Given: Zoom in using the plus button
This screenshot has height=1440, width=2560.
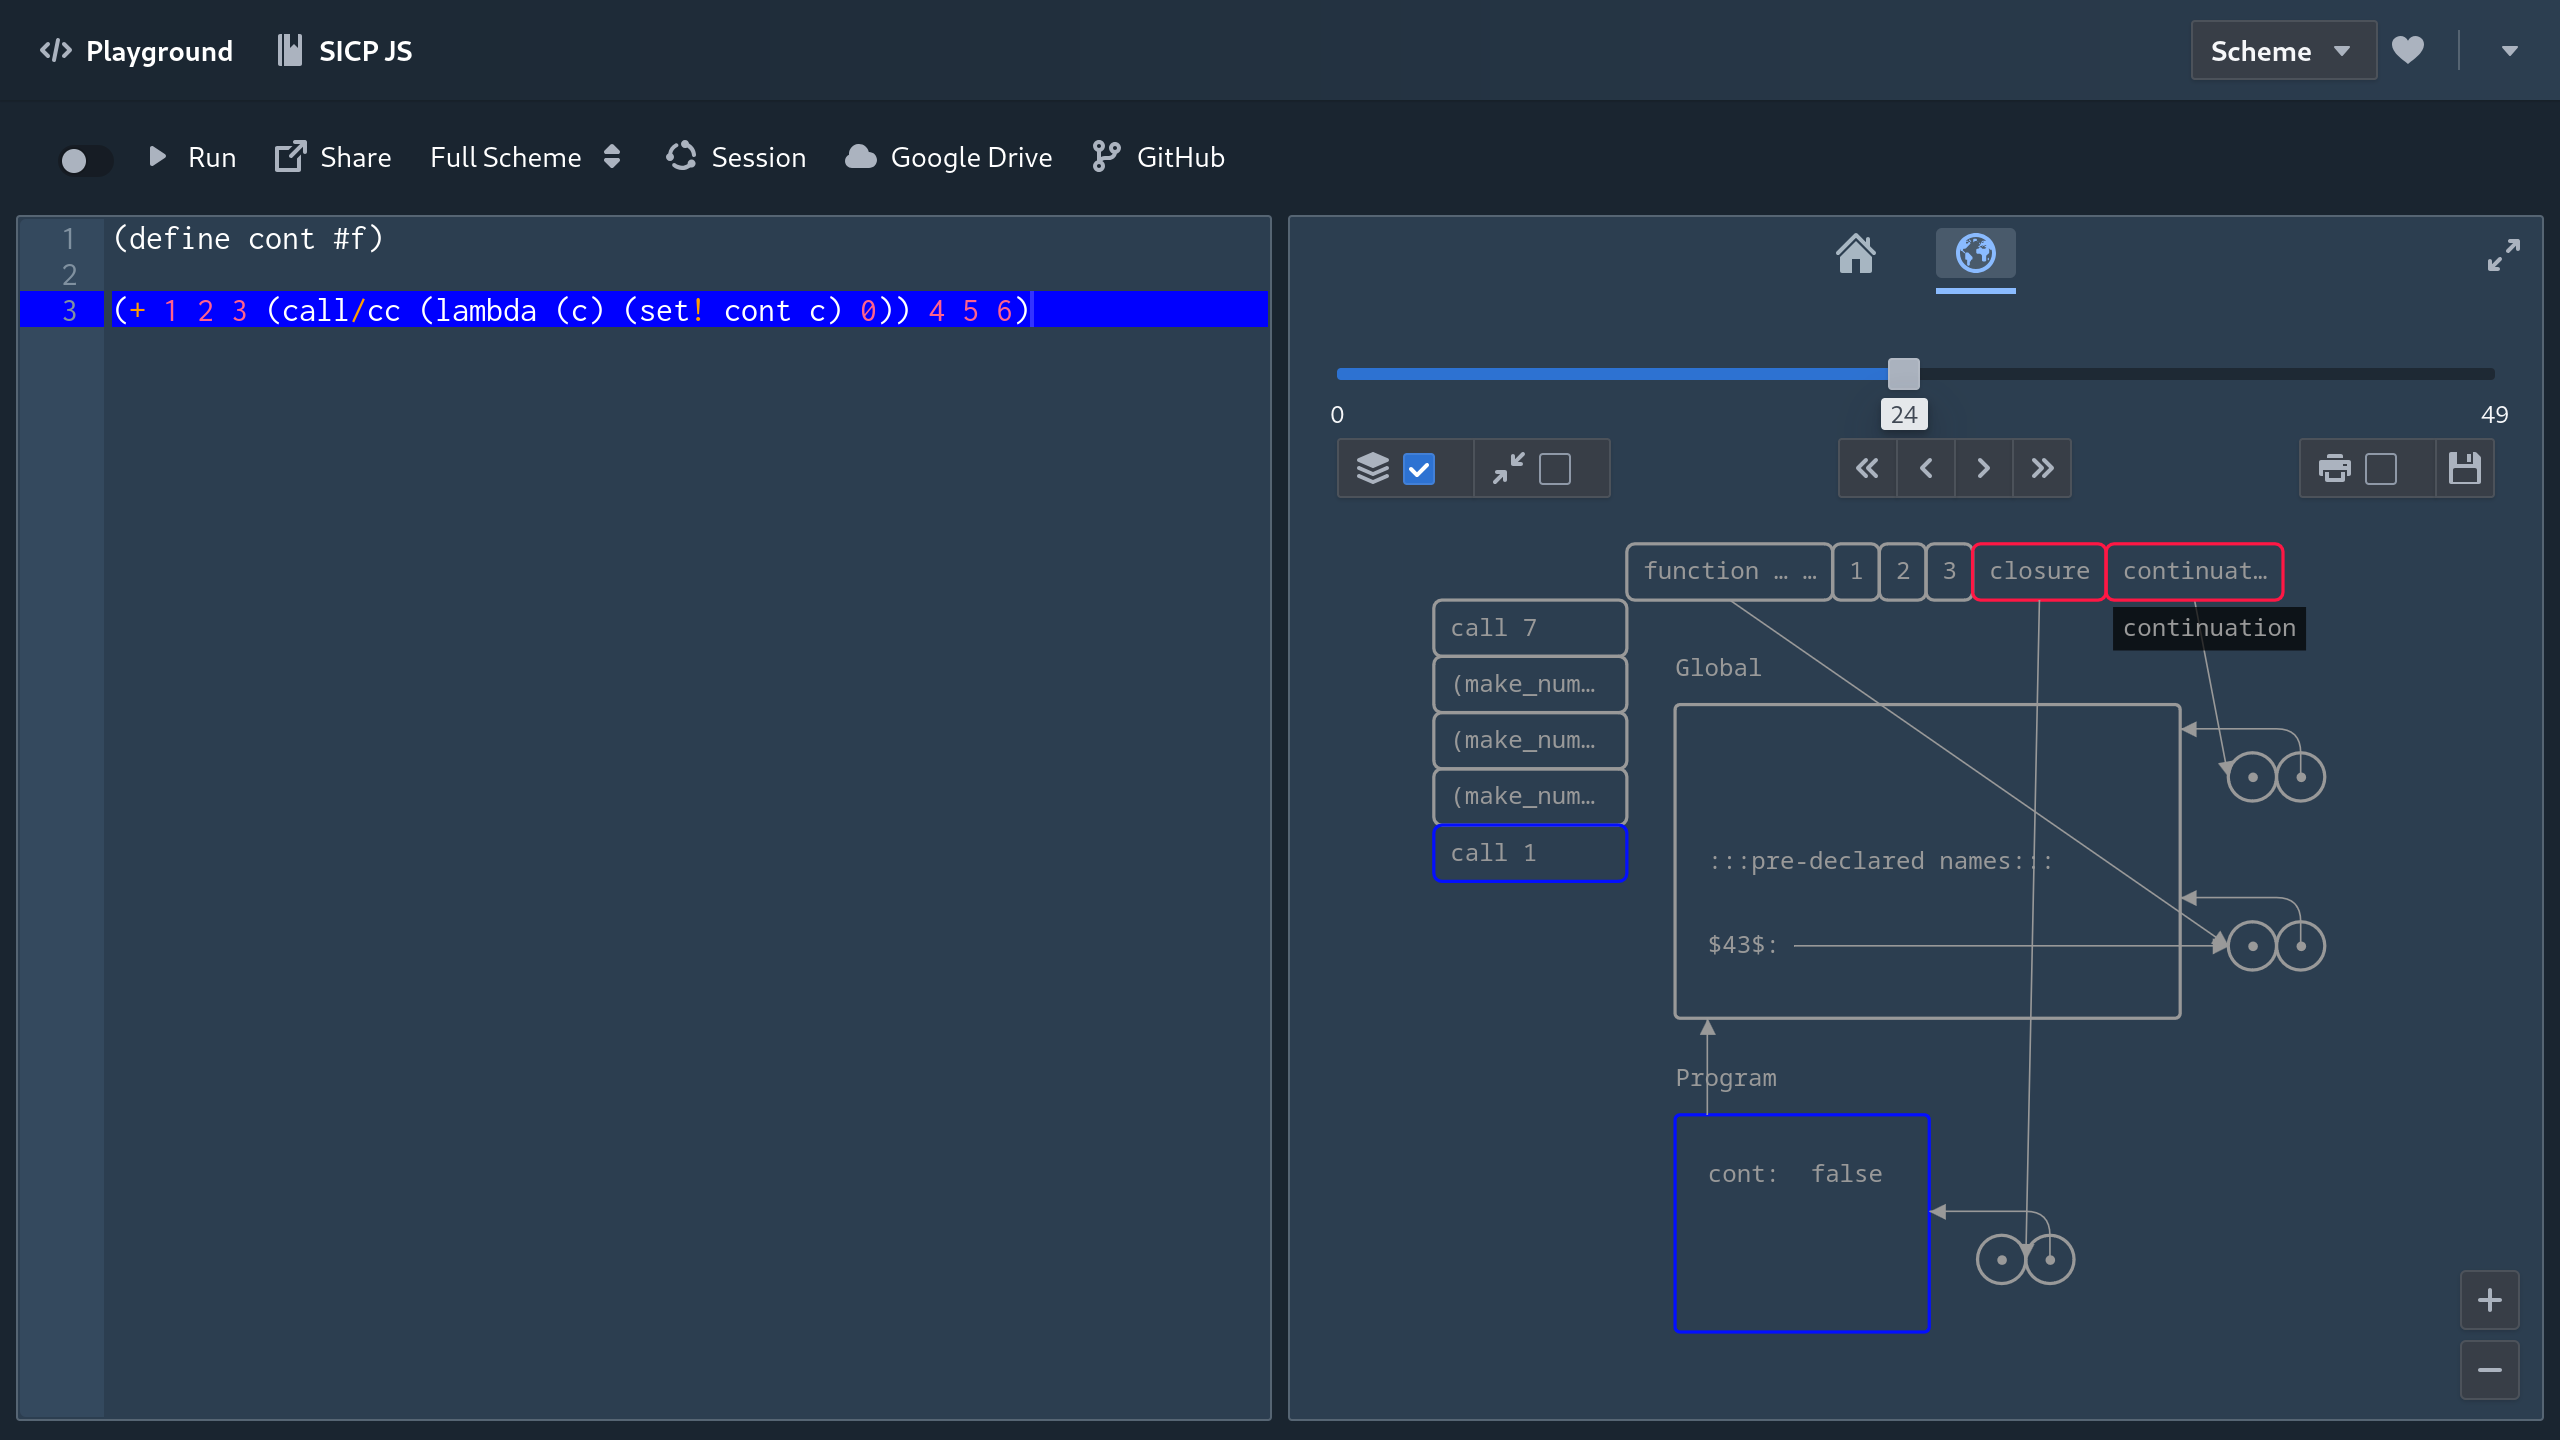Looking at the screenshot, I should tap(2489, 1300).
